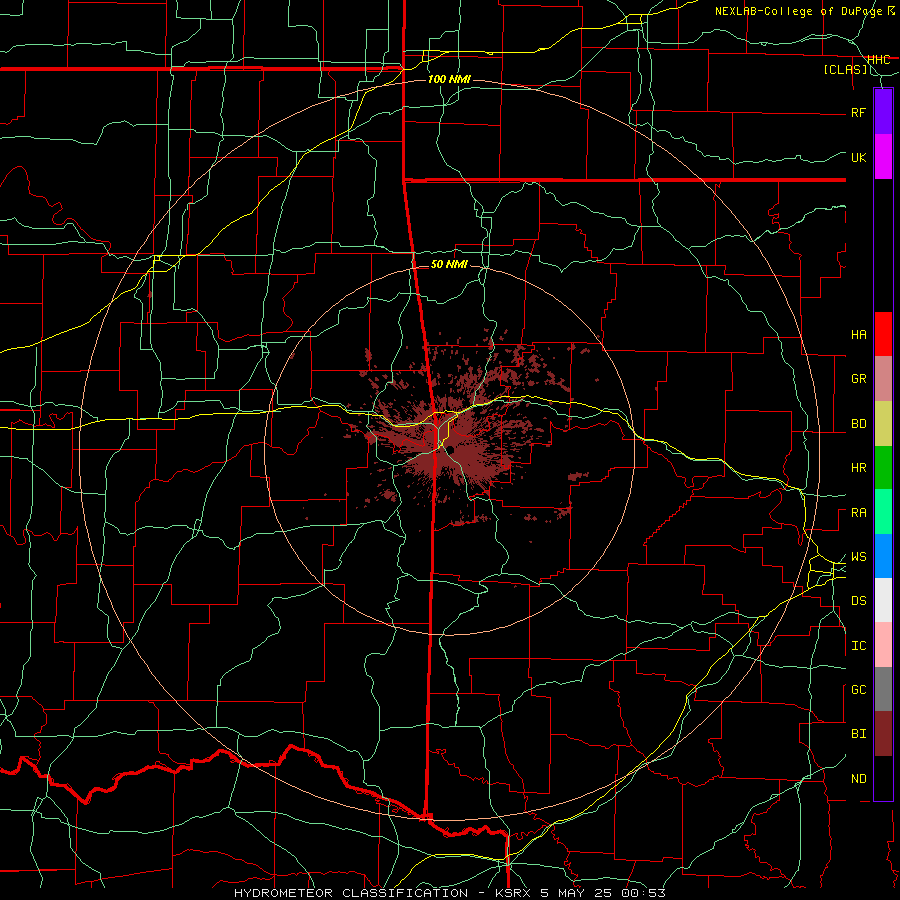The height and width of the screenshot is (900, 900).
Task: Pick the HR green legend color block
Action: click(883, 468)
